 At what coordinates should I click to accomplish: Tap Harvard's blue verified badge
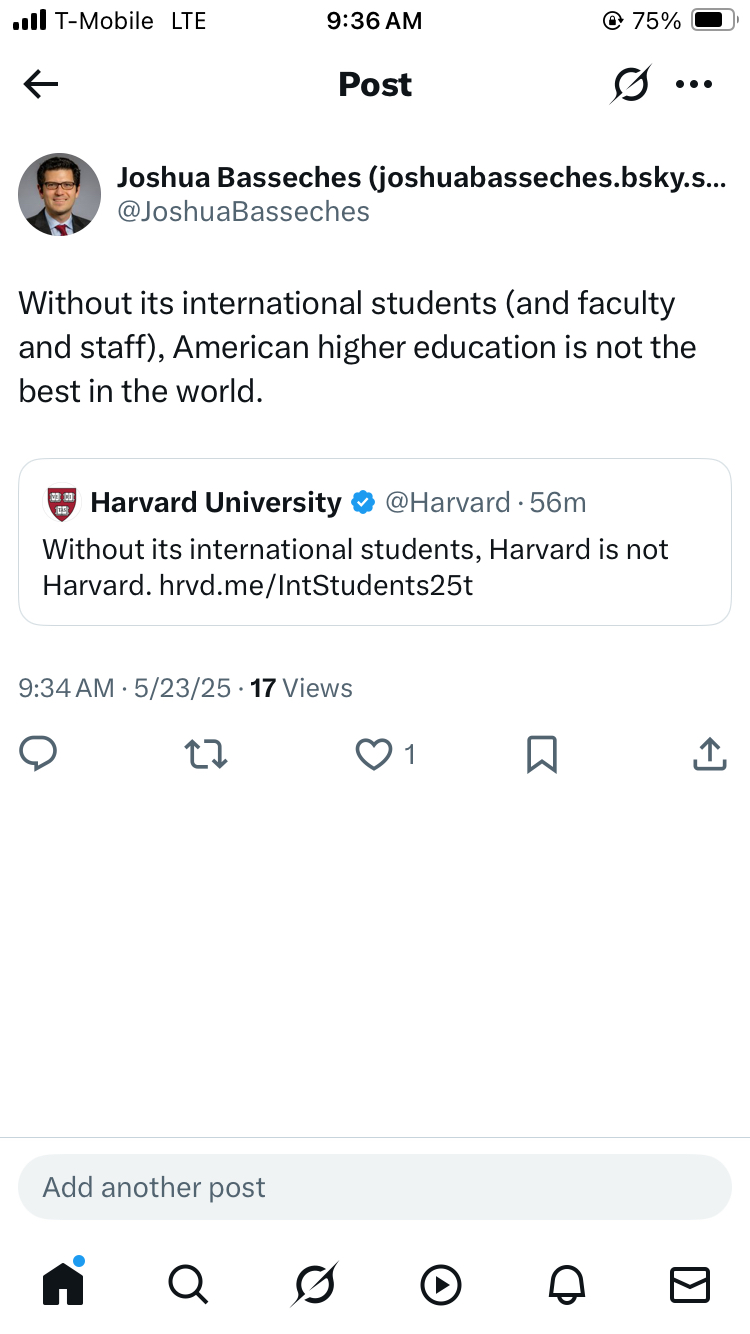[363, 503]
